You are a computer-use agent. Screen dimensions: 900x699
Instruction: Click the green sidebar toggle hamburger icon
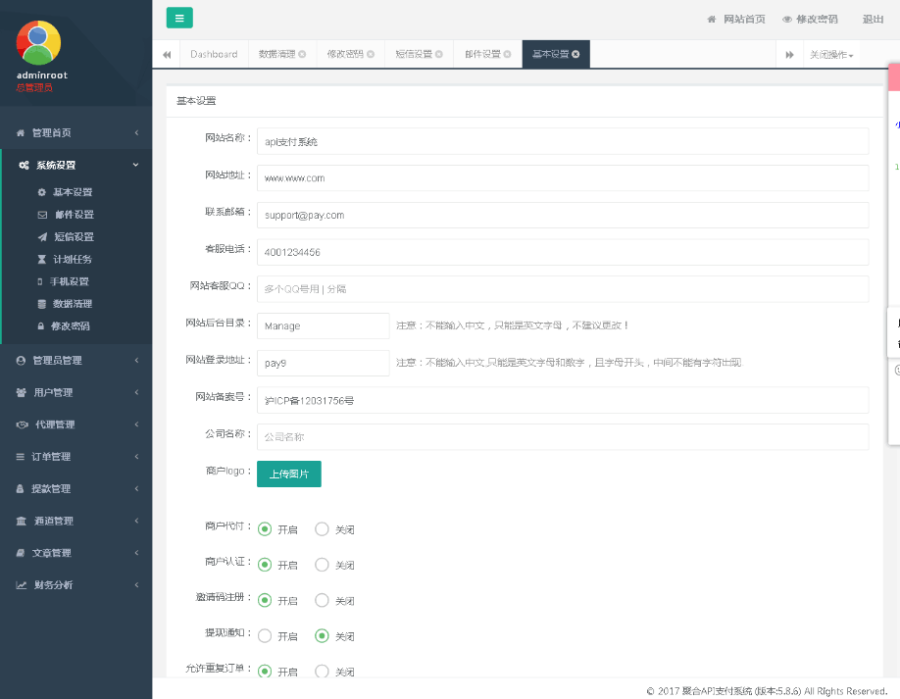pyautogui.click(x=179, y=18)
